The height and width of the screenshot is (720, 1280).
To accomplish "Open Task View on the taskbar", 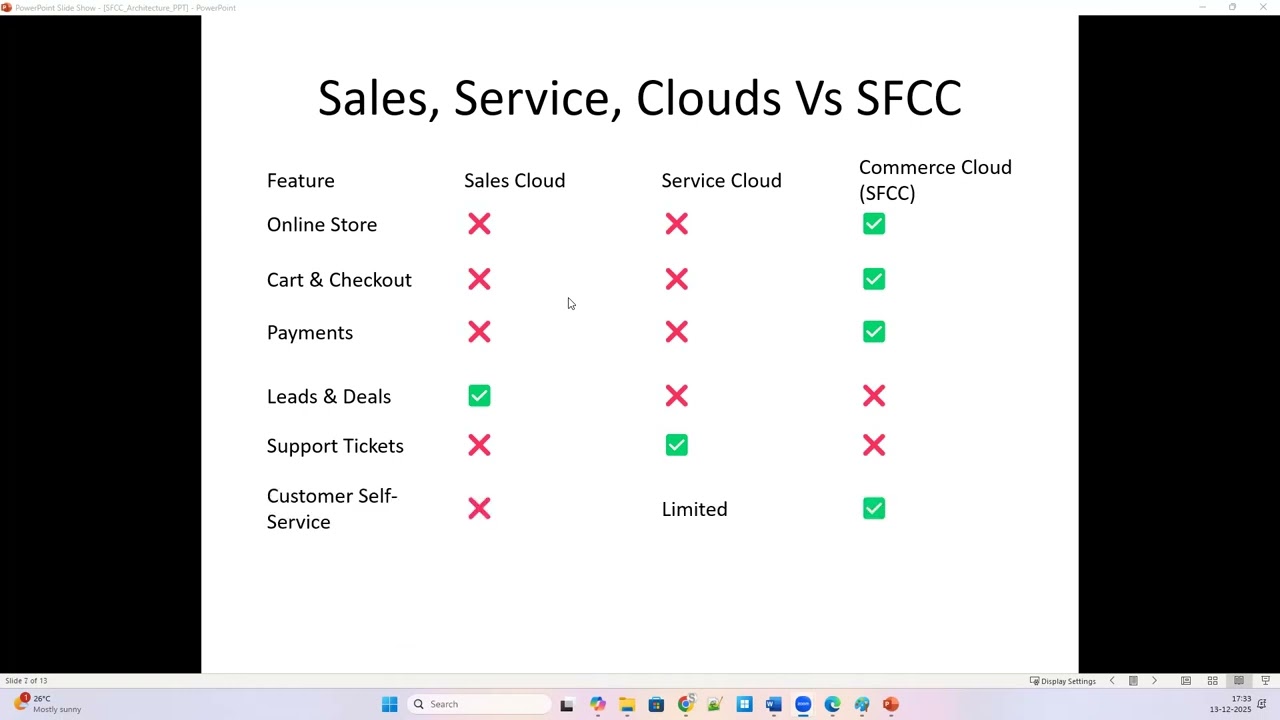I will pyautogui.click(x=567, y=704).
